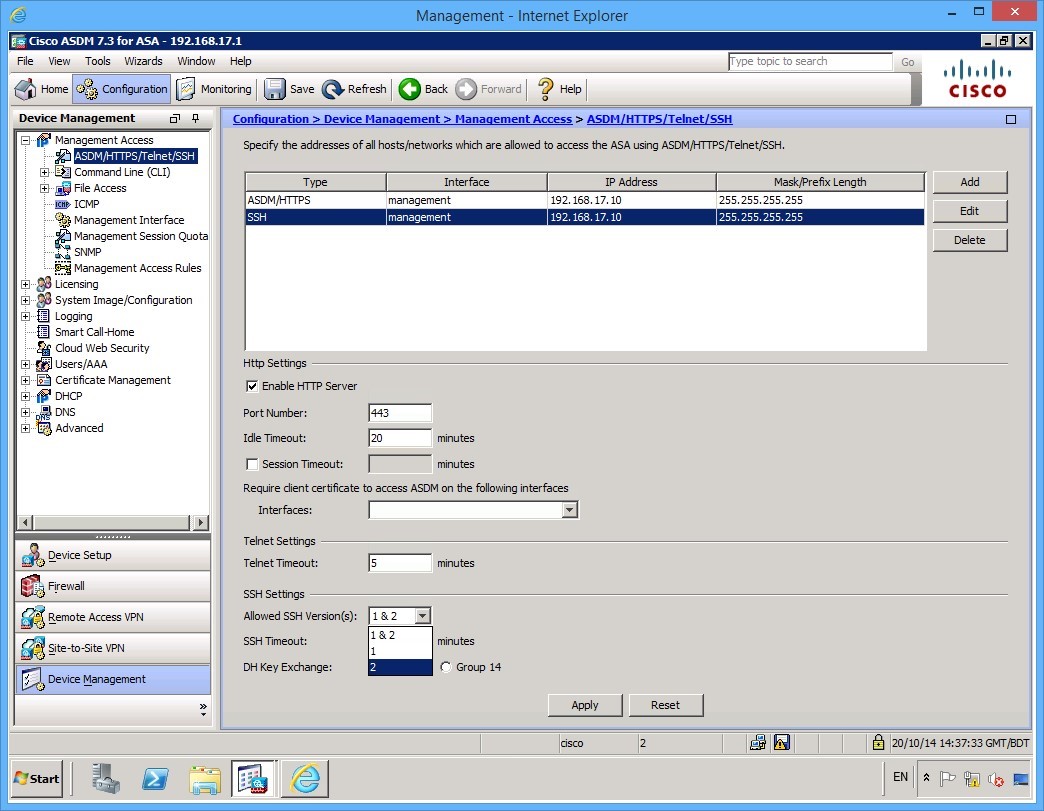The image size is (1044, 811).
Task: Open the Wizards menu
Action: [x=143, y=61]
